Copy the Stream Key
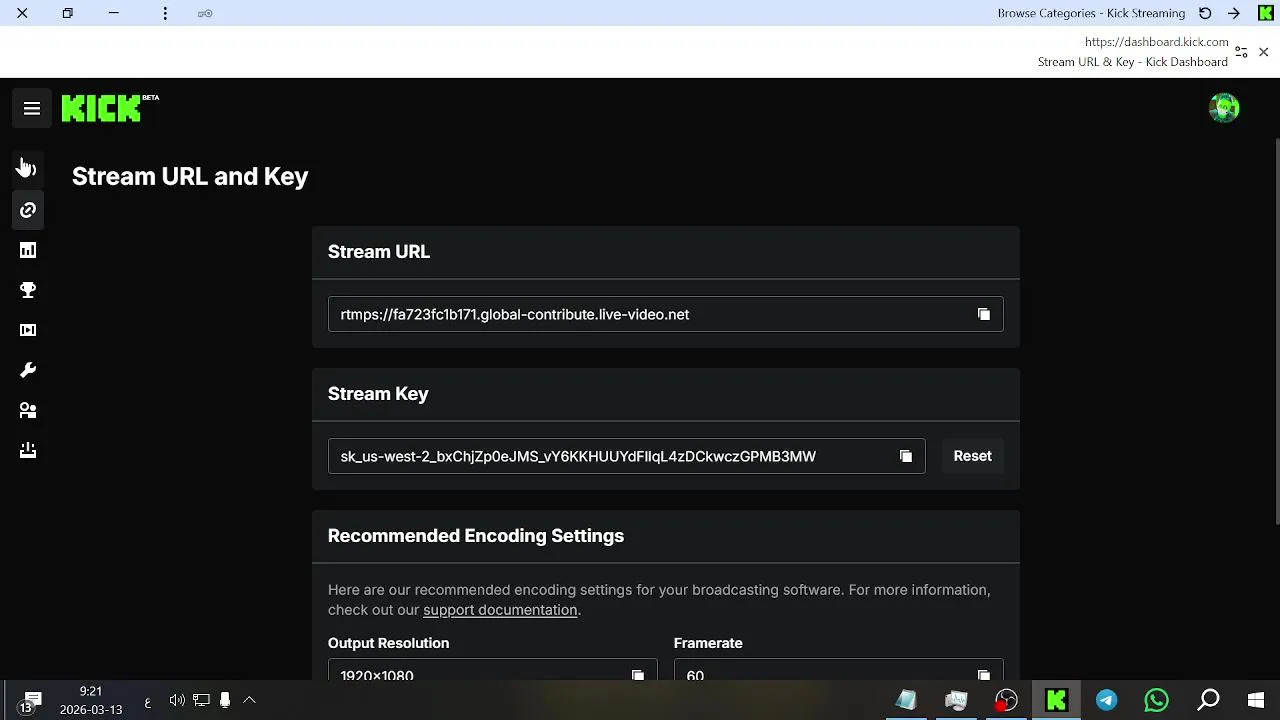1280x720 pixels. (x=906, y=456)
